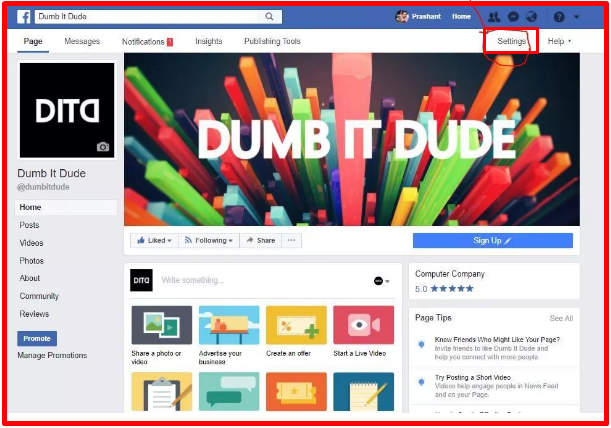Click the Sign Up edit button
Screen dimensions: 611x428
coord(493,241)
